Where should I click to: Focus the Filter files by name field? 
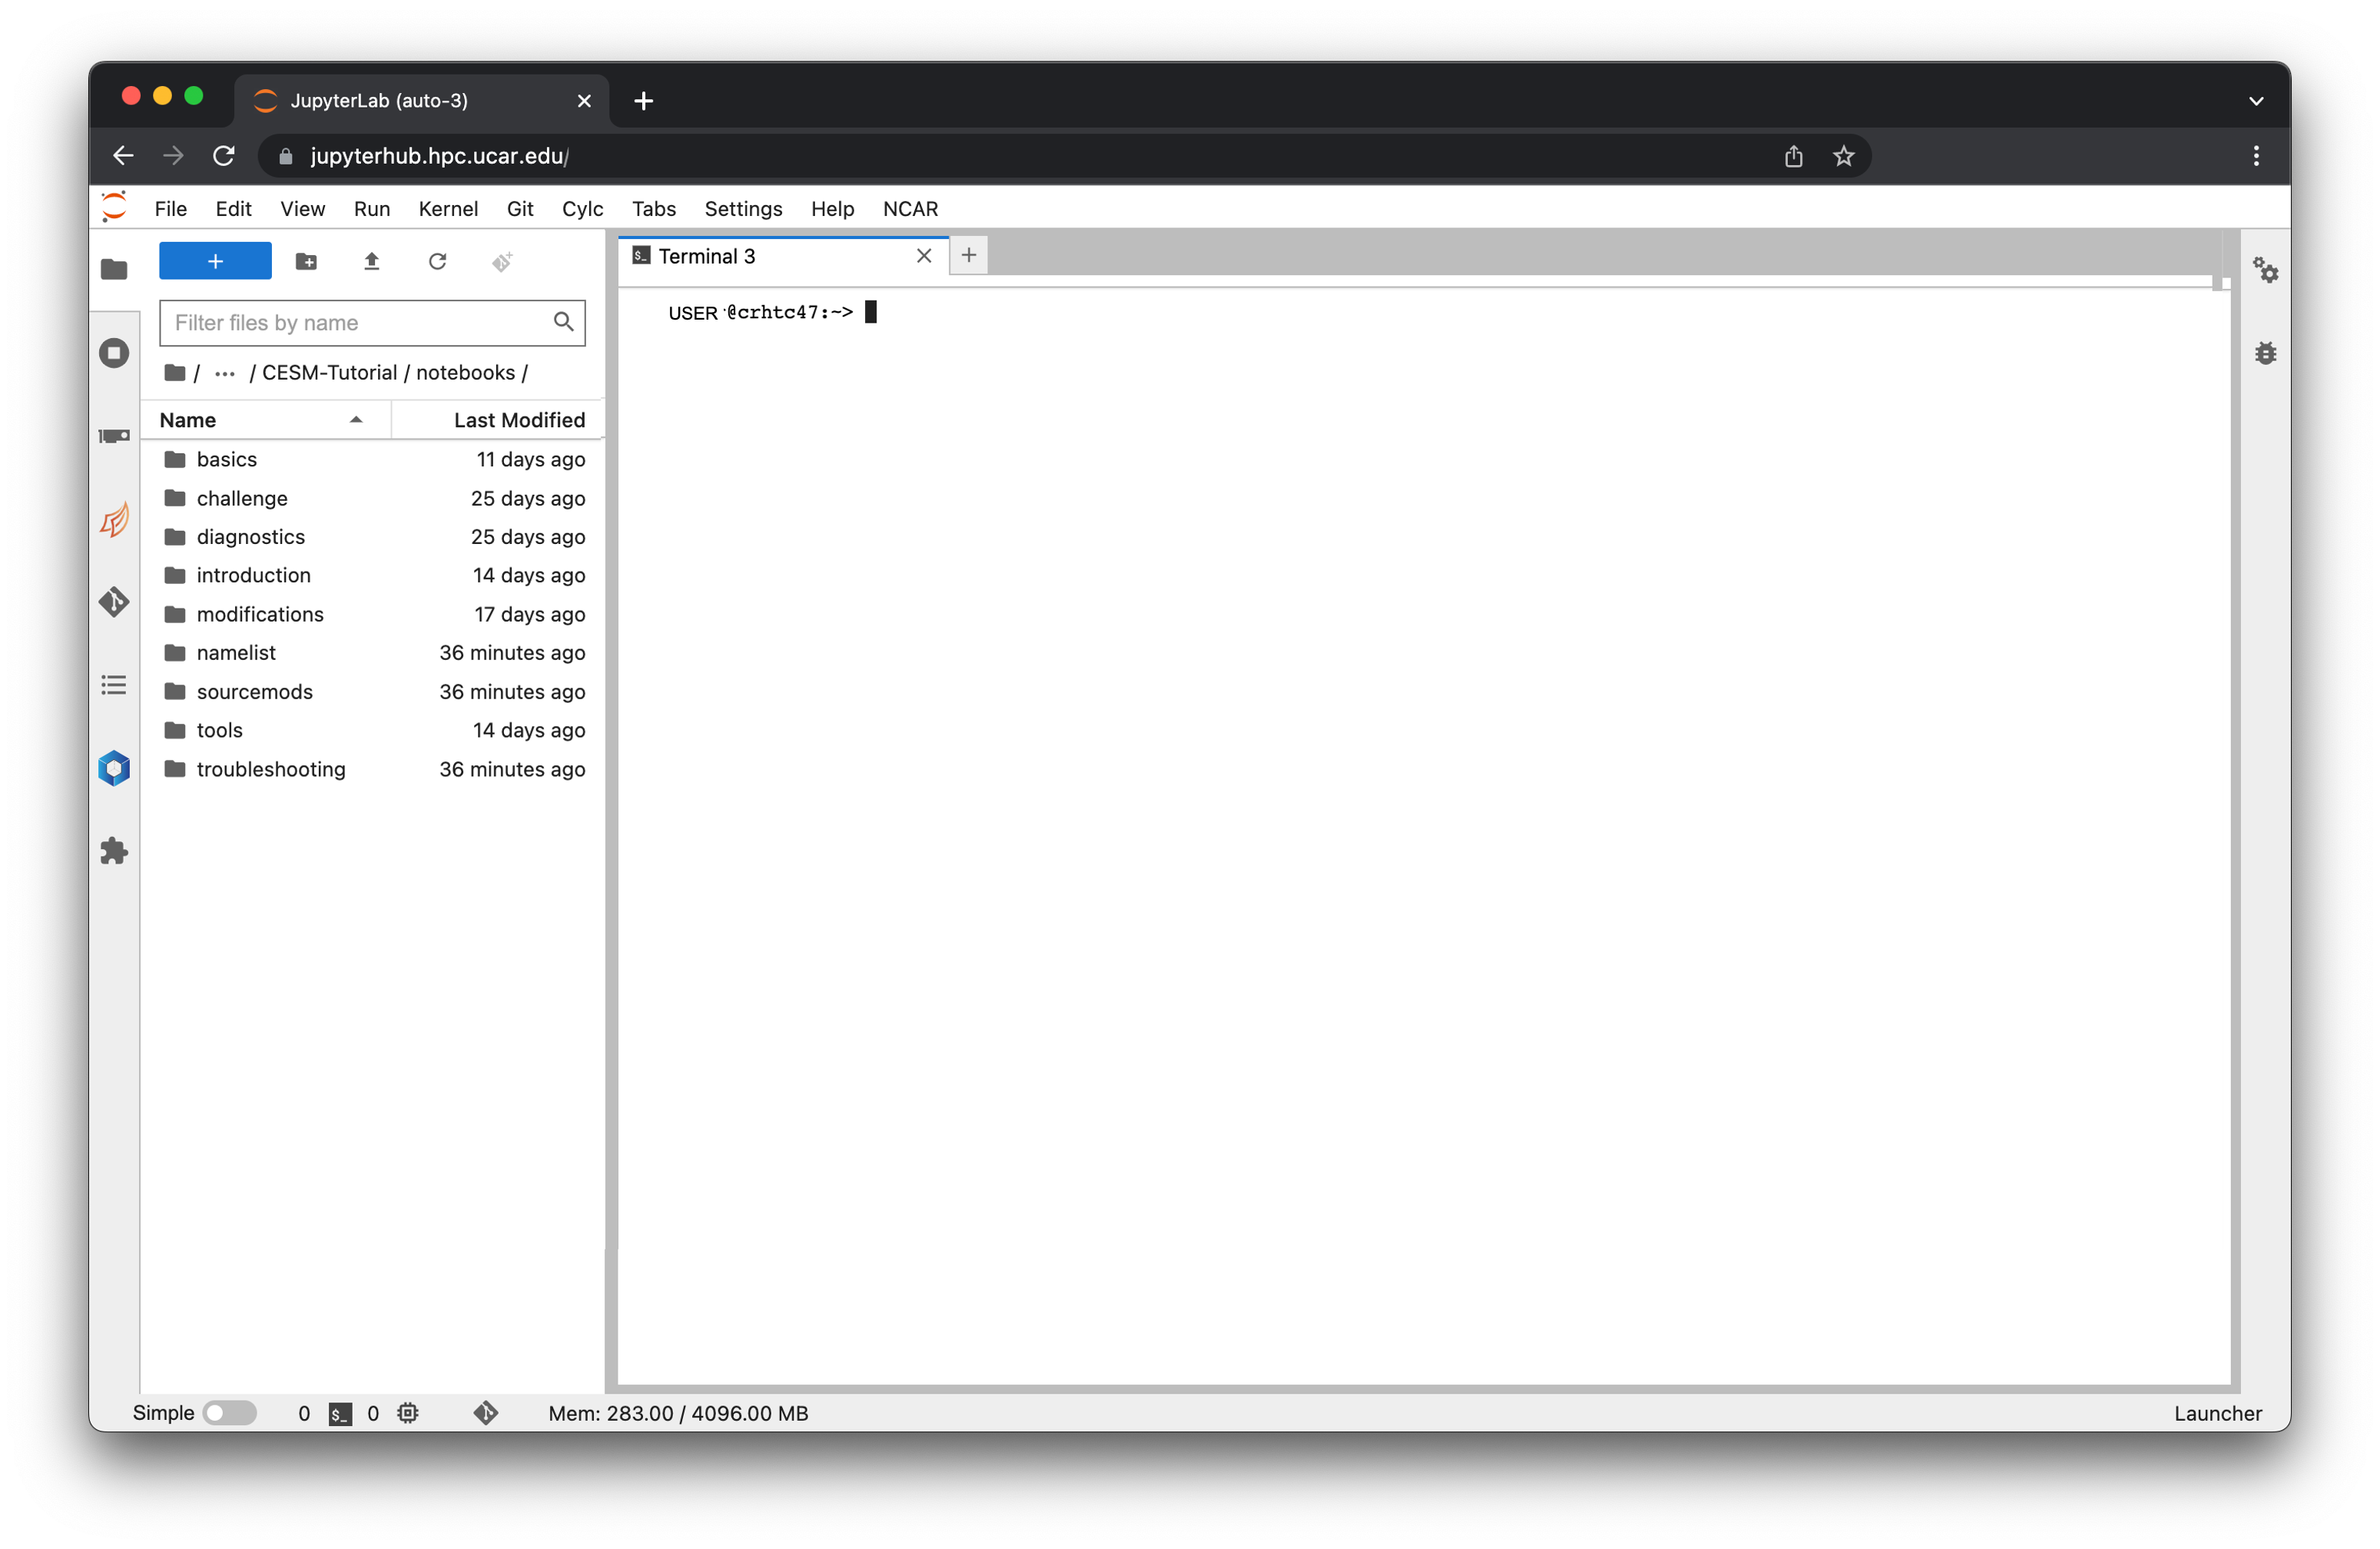[x=372, y=322]
